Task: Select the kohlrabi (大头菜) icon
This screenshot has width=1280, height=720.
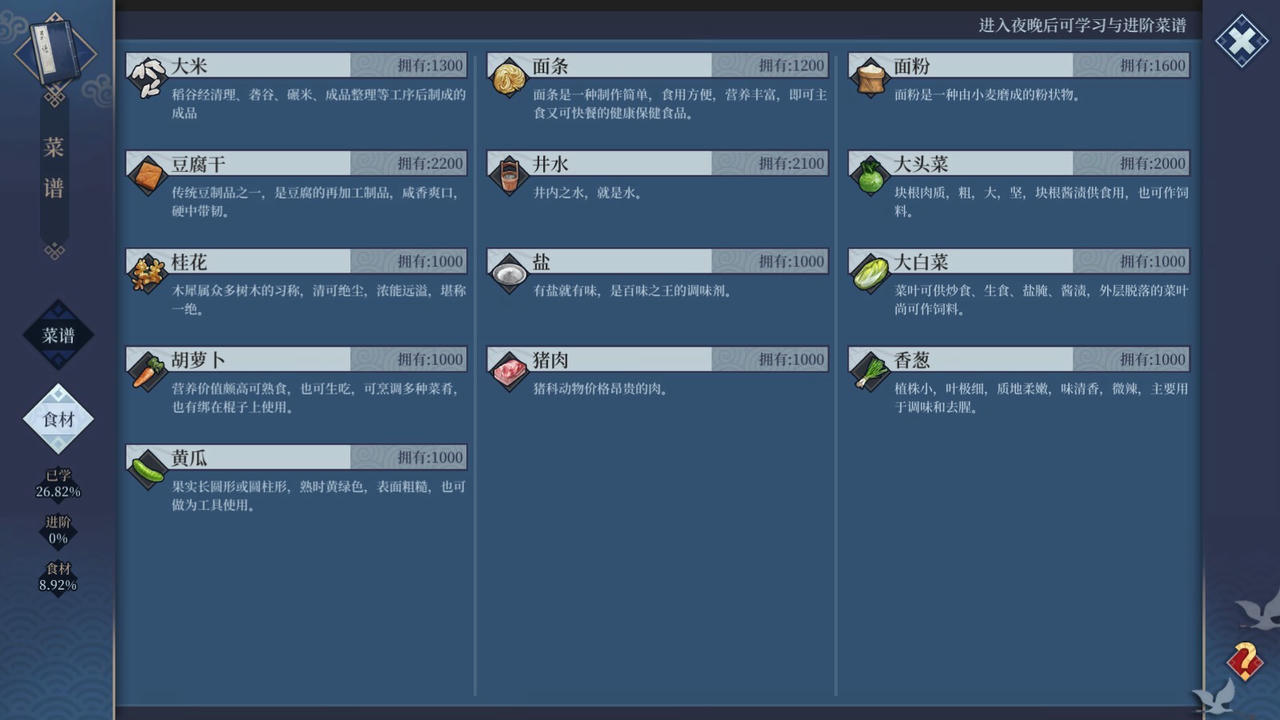Action: pyautogui.click(x=870, y=175)
